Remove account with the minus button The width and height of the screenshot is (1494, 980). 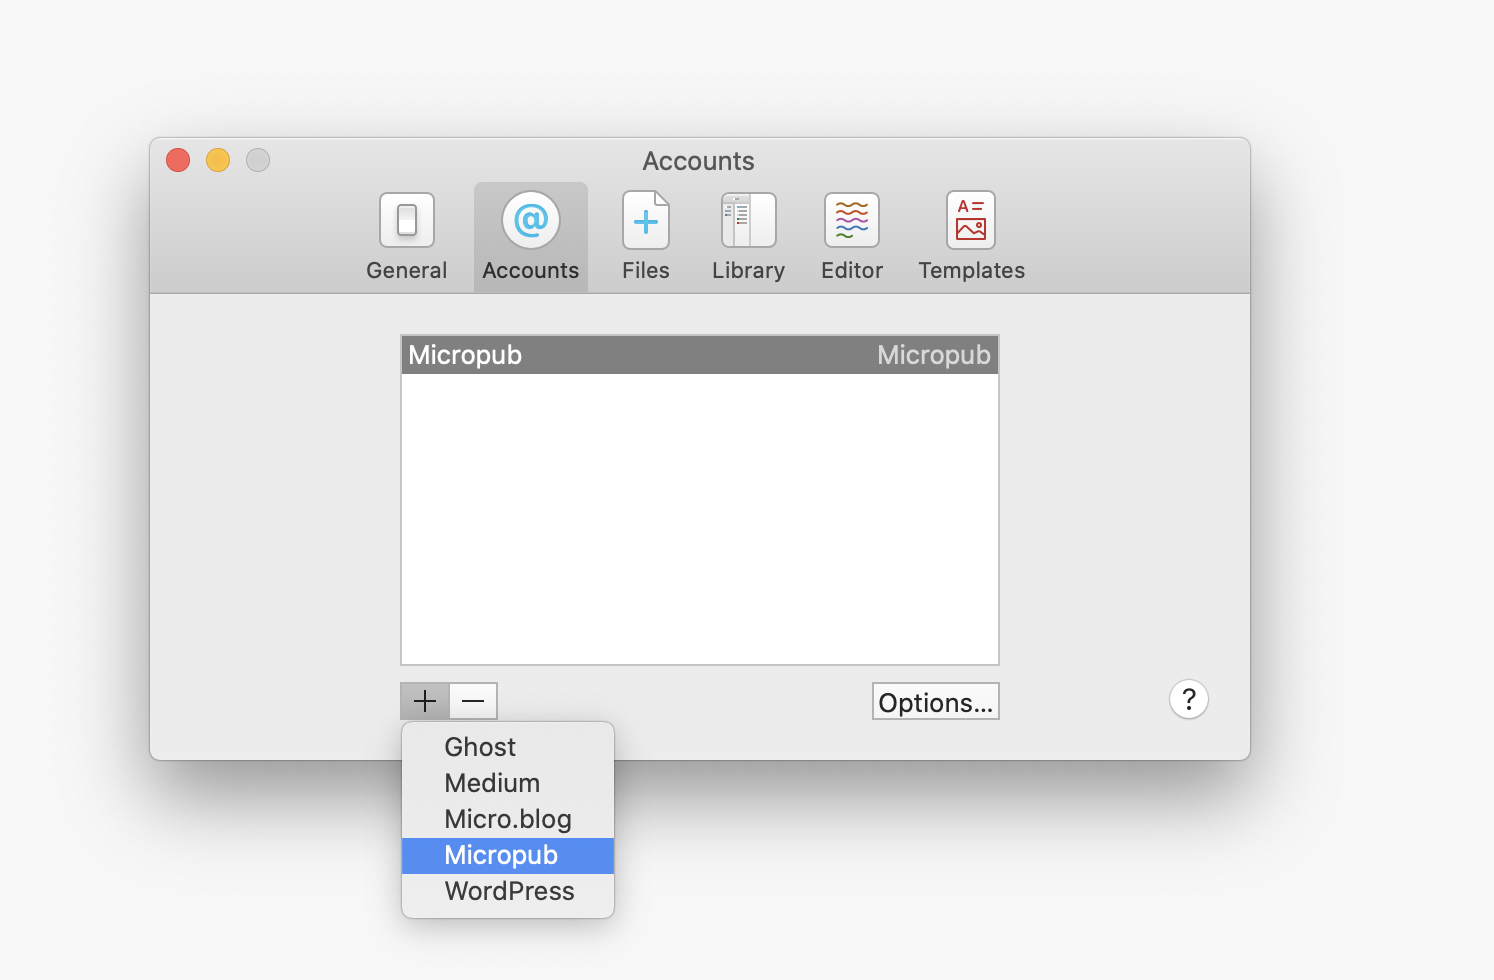point(473,701)
